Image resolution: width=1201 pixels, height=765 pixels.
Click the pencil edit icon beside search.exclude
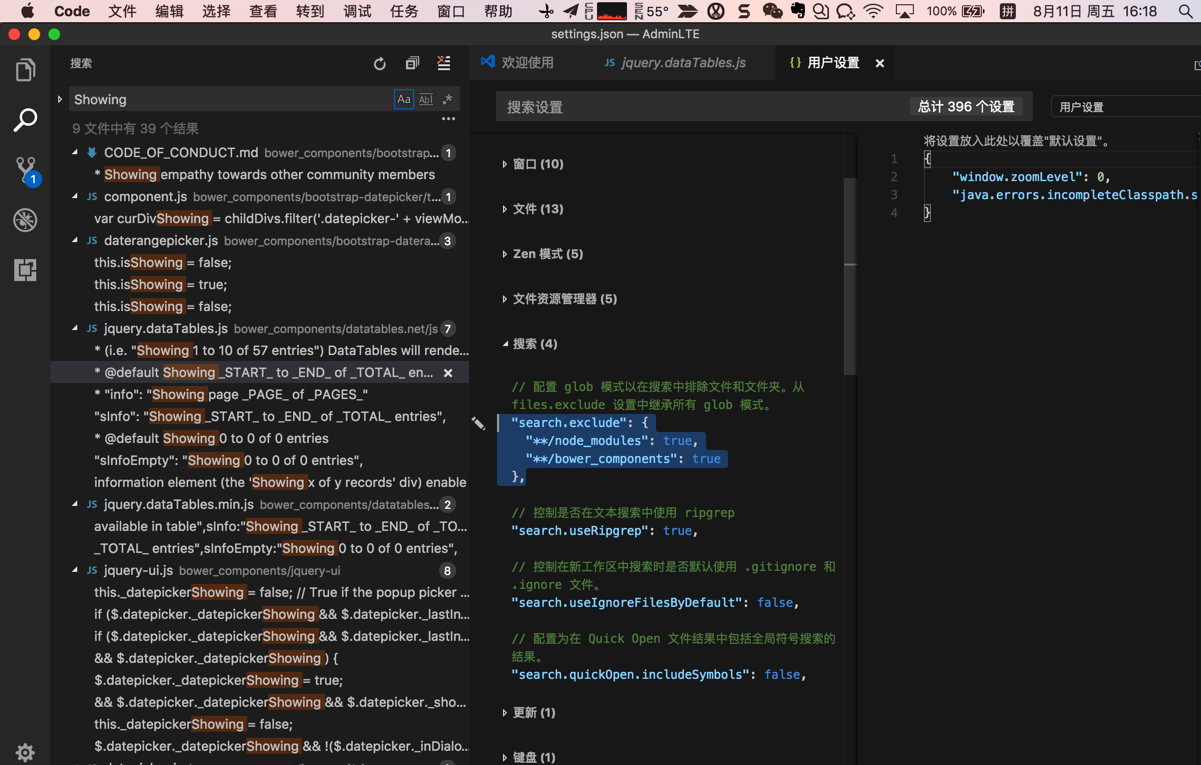tap(478, 424)
